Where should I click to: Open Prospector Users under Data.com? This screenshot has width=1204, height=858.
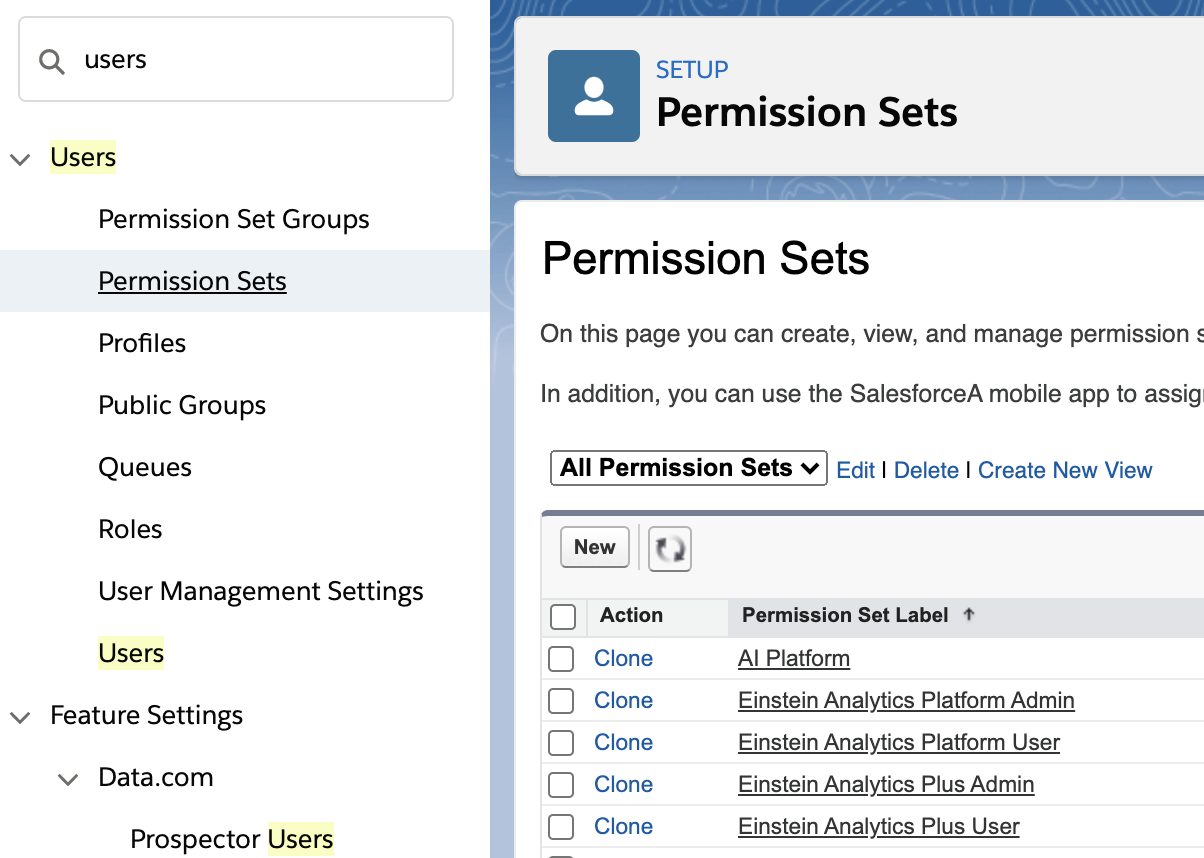(x=232, y=839)
